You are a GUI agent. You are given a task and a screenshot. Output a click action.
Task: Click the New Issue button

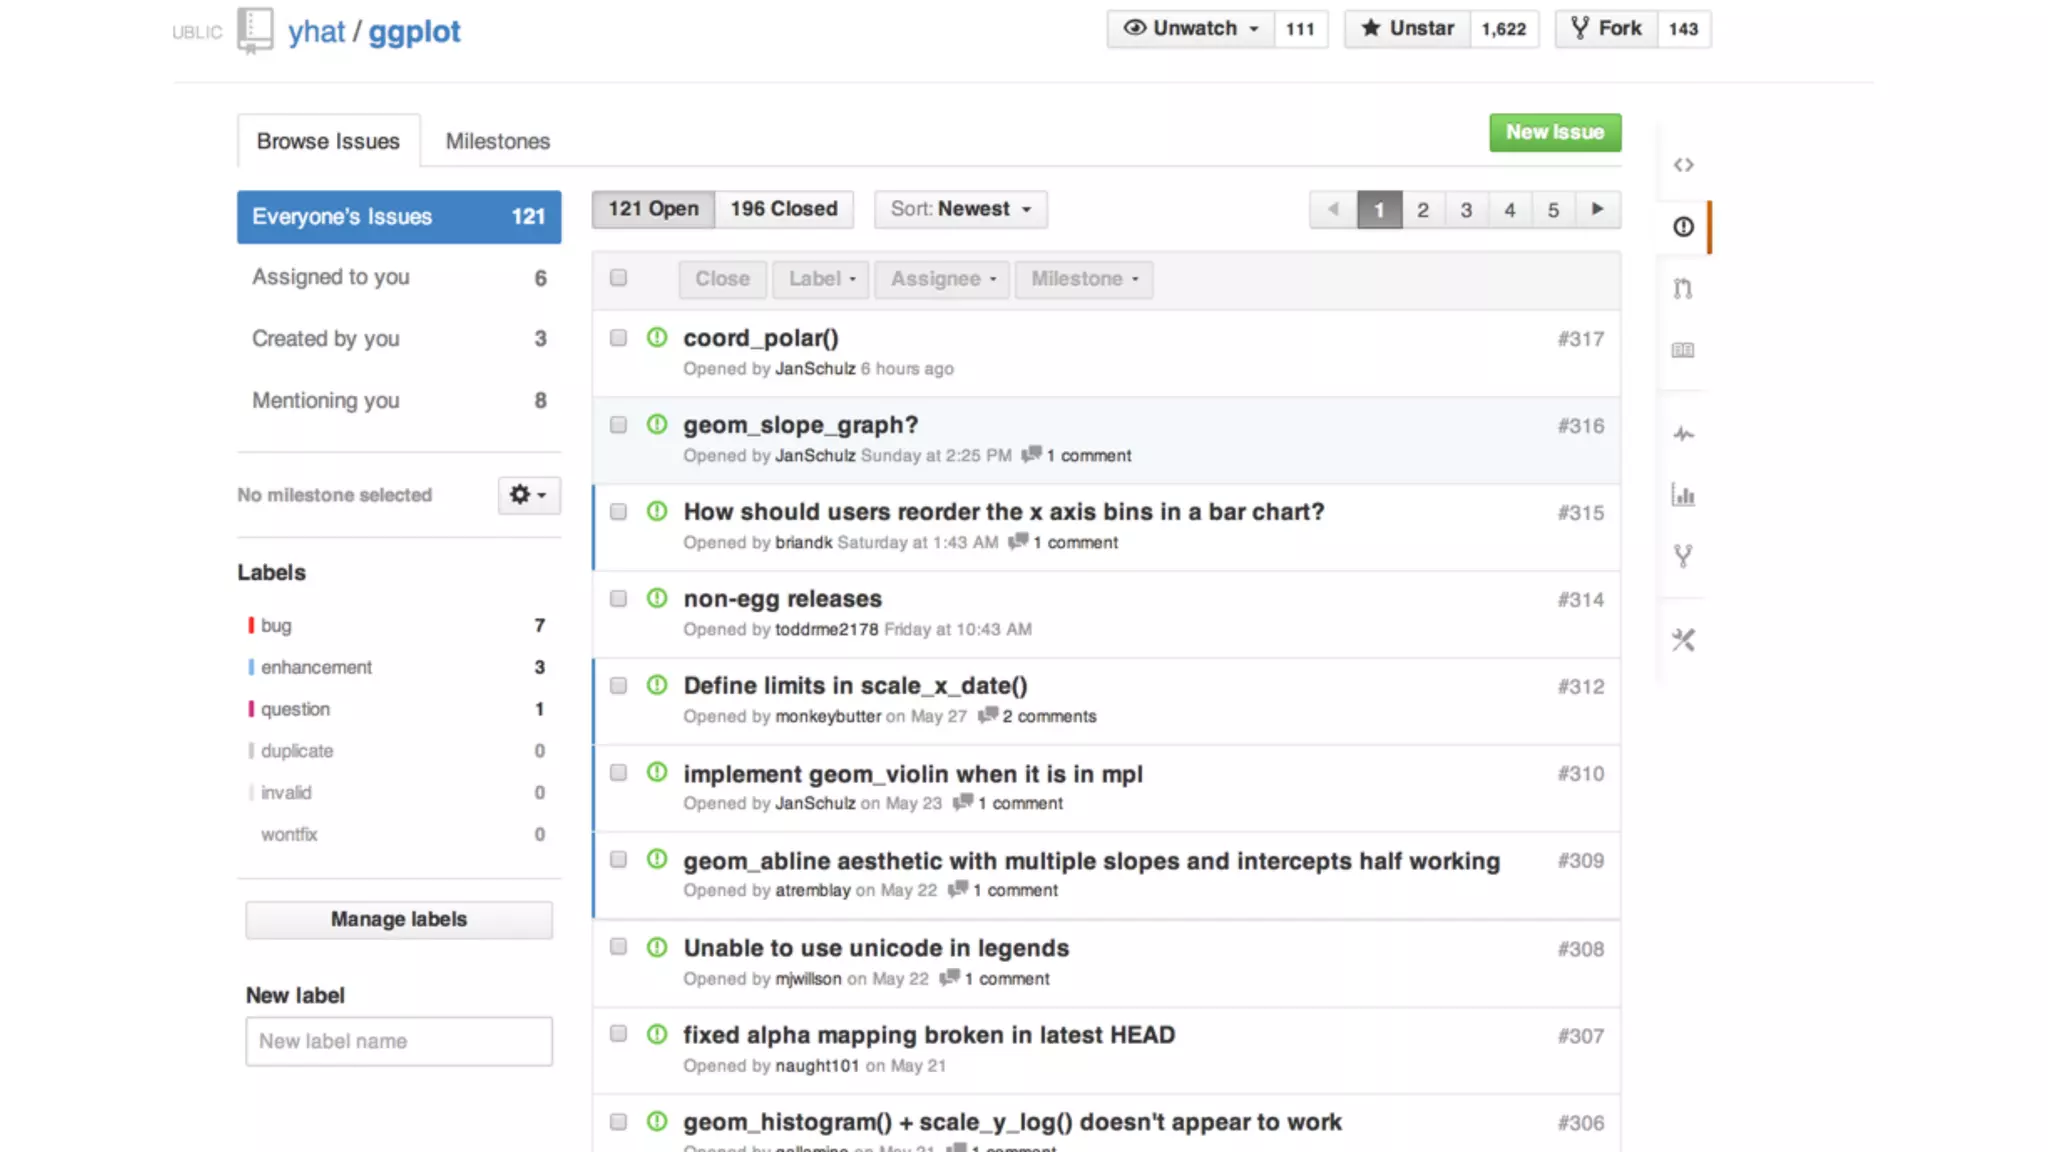click(1554, 132)
